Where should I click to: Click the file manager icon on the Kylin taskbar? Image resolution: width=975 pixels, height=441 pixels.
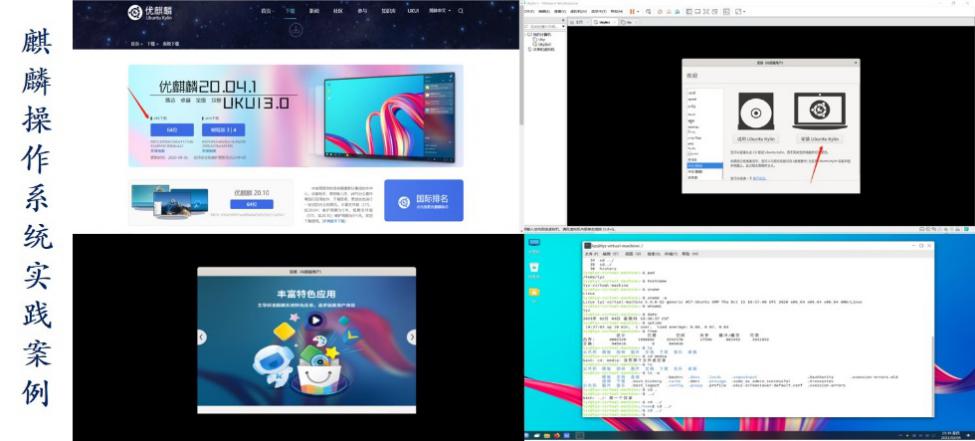pos(547,435)
